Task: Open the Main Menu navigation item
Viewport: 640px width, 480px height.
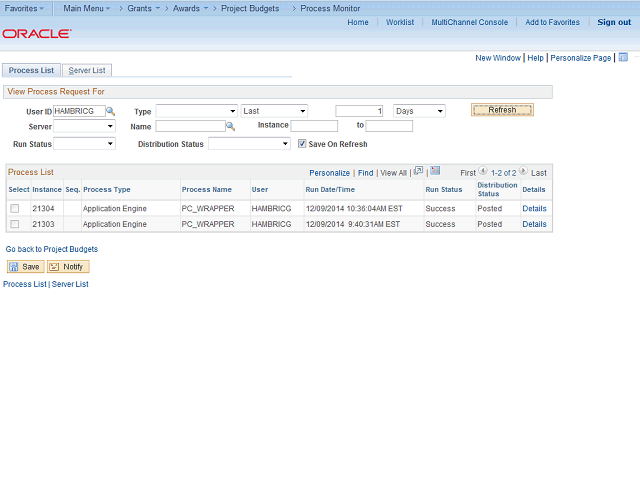Action: pyautogui.click(x=87, y=8)
